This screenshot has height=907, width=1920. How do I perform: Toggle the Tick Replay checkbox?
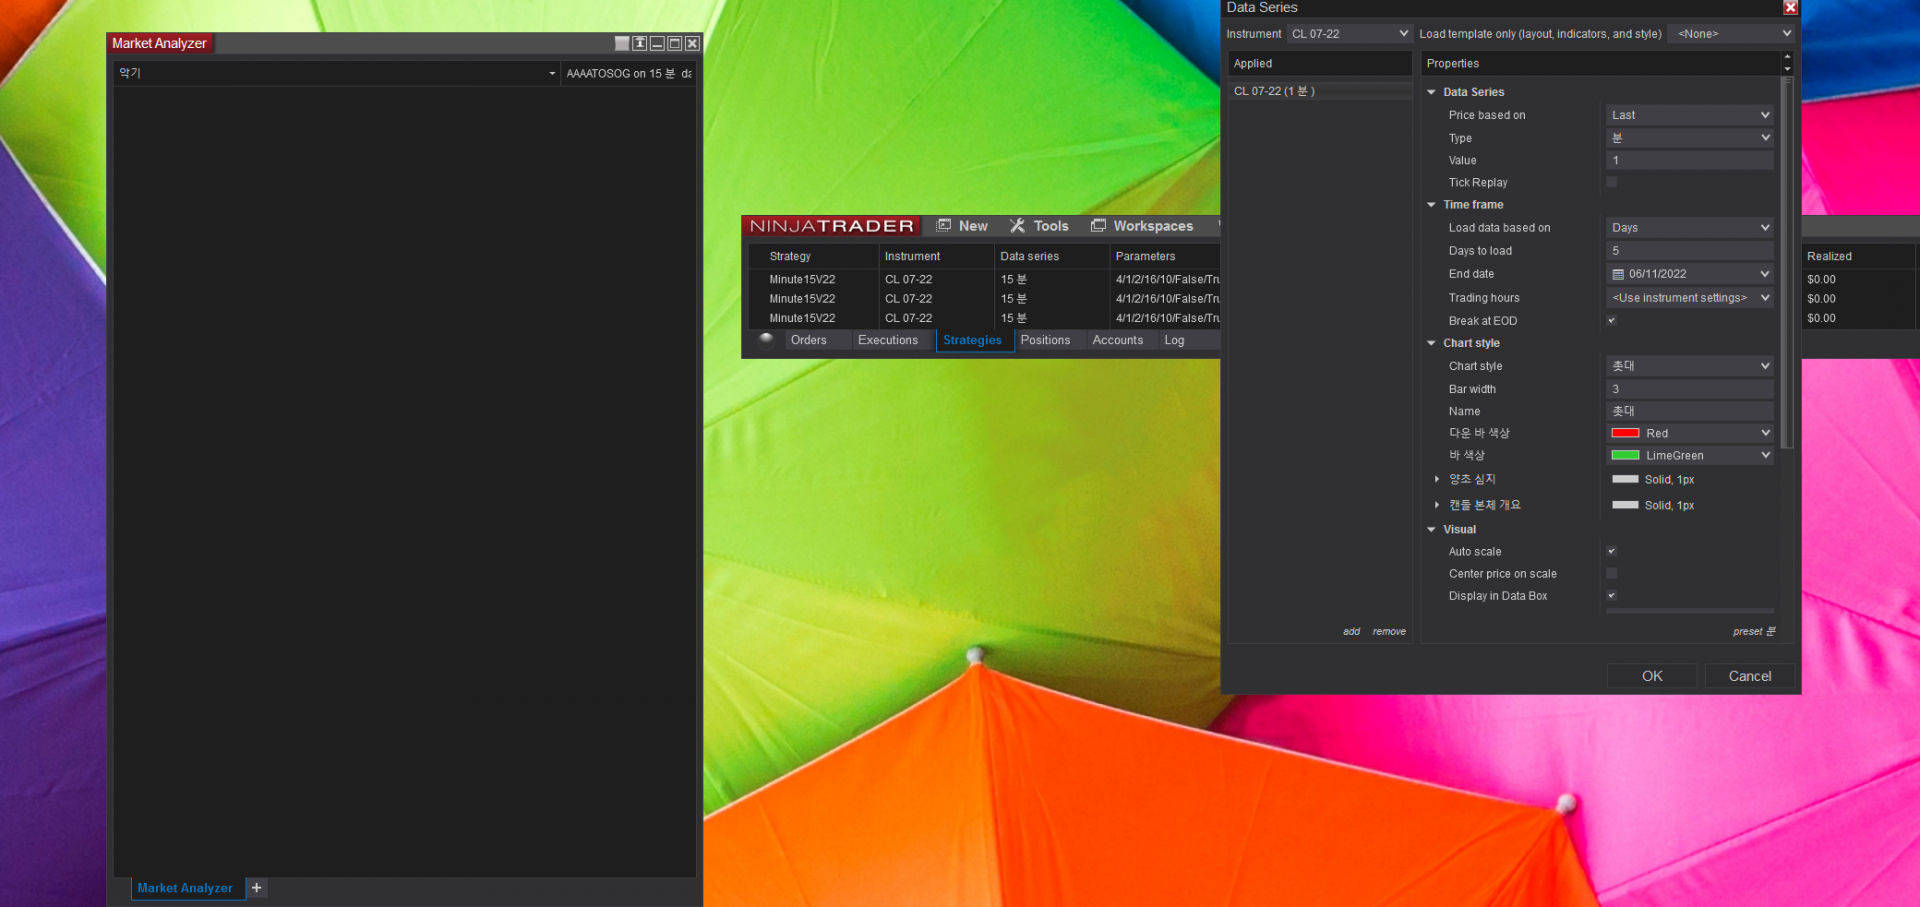[1612, 182]
